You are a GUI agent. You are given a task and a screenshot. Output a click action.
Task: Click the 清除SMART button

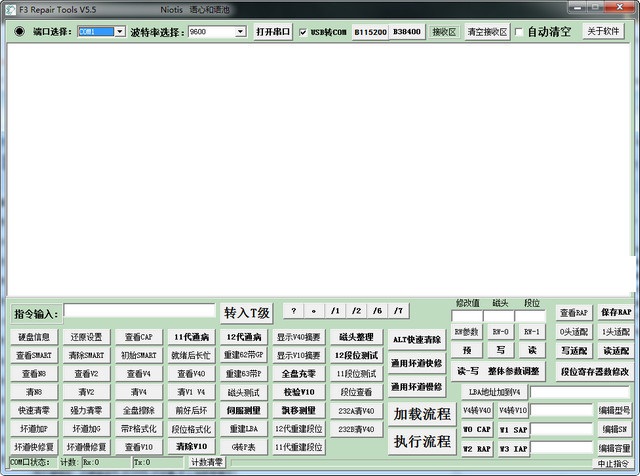click(87, 356)
